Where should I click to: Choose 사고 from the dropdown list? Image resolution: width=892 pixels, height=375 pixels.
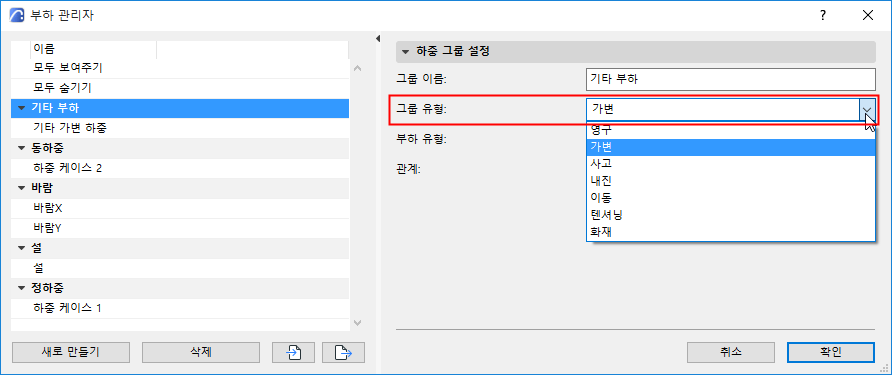[730, 164]
